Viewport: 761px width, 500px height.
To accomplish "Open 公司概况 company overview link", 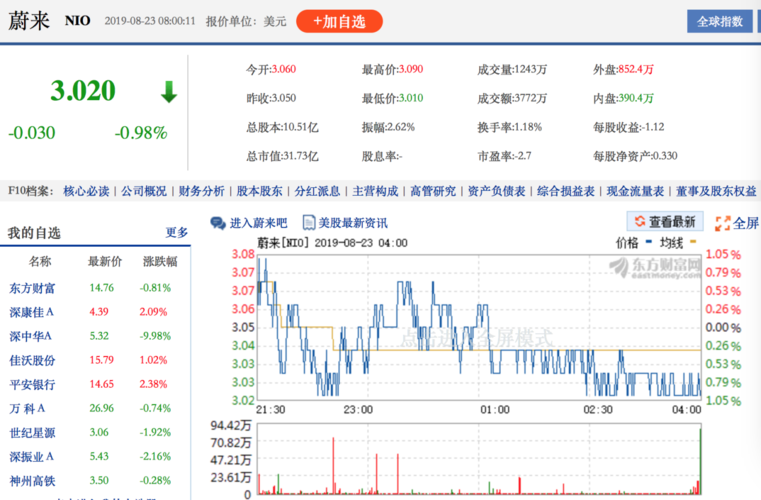I will [x=144, y=191].
